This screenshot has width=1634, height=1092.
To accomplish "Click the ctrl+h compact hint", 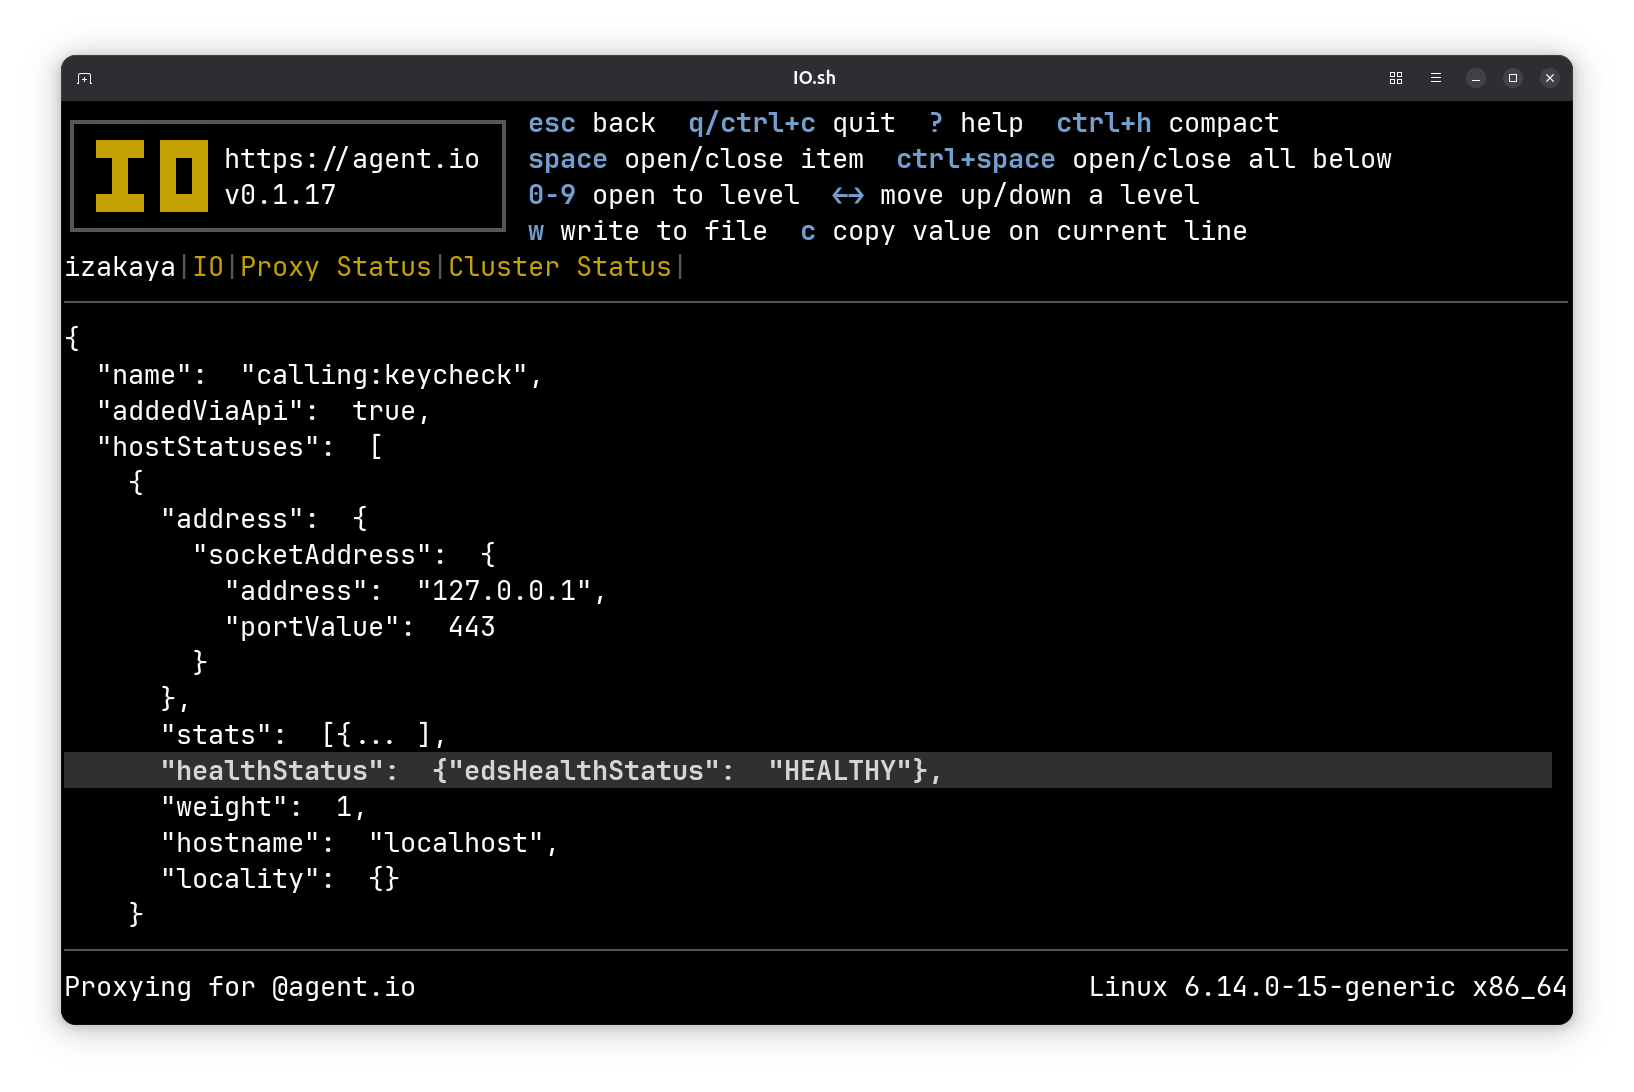I will point(1168,123).
